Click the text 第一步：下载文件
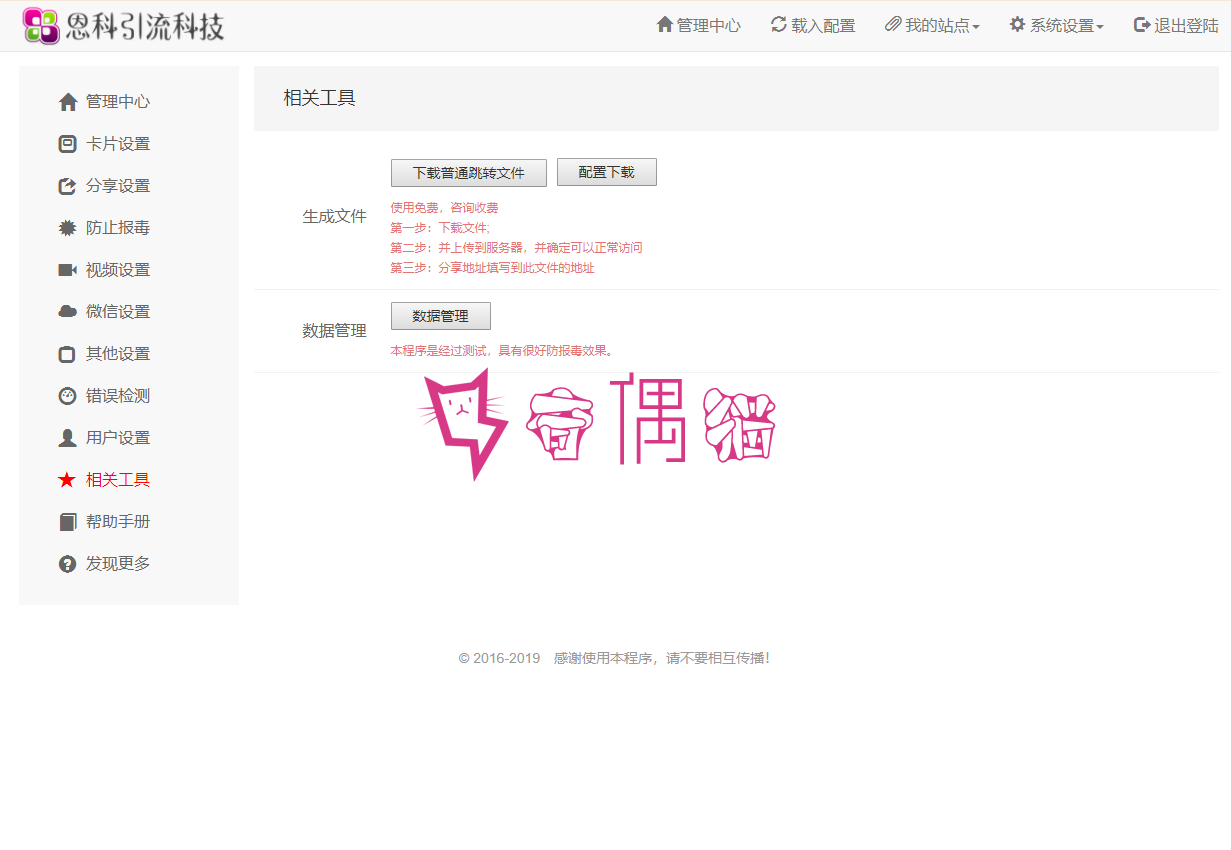The height and width of the screenshot is (850, 1231). pos(439,228)
